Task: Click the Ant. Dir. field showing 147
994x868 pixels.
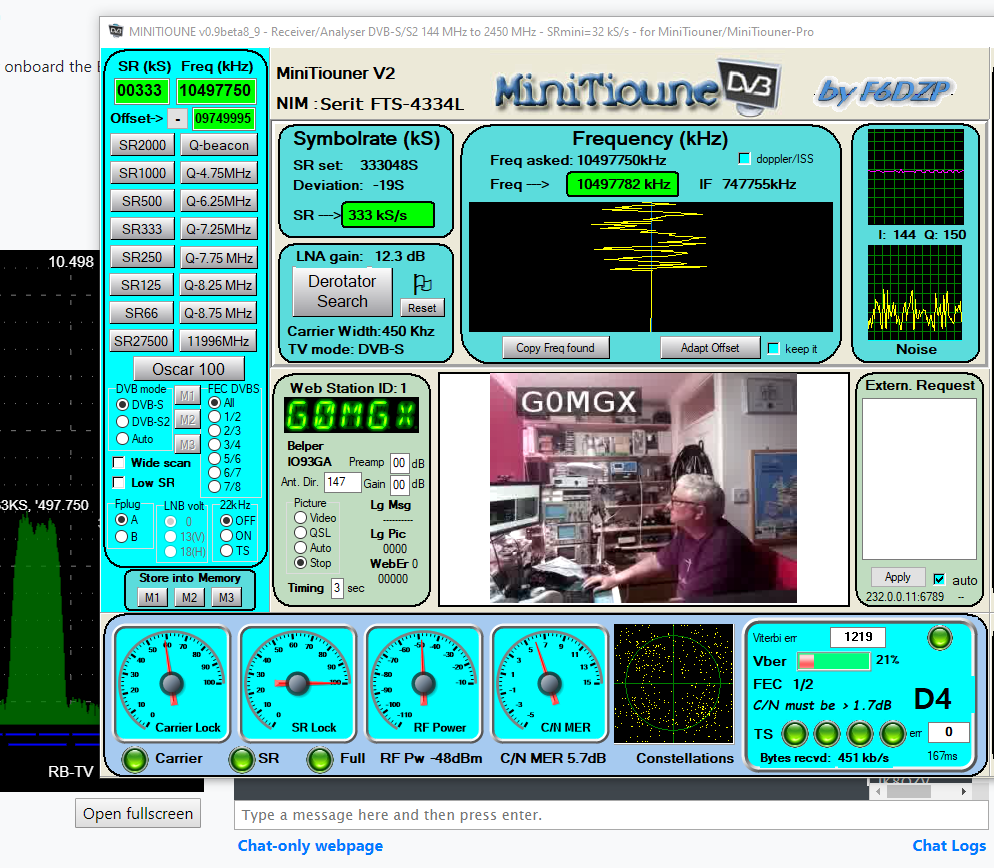Action: pos(342,482)
